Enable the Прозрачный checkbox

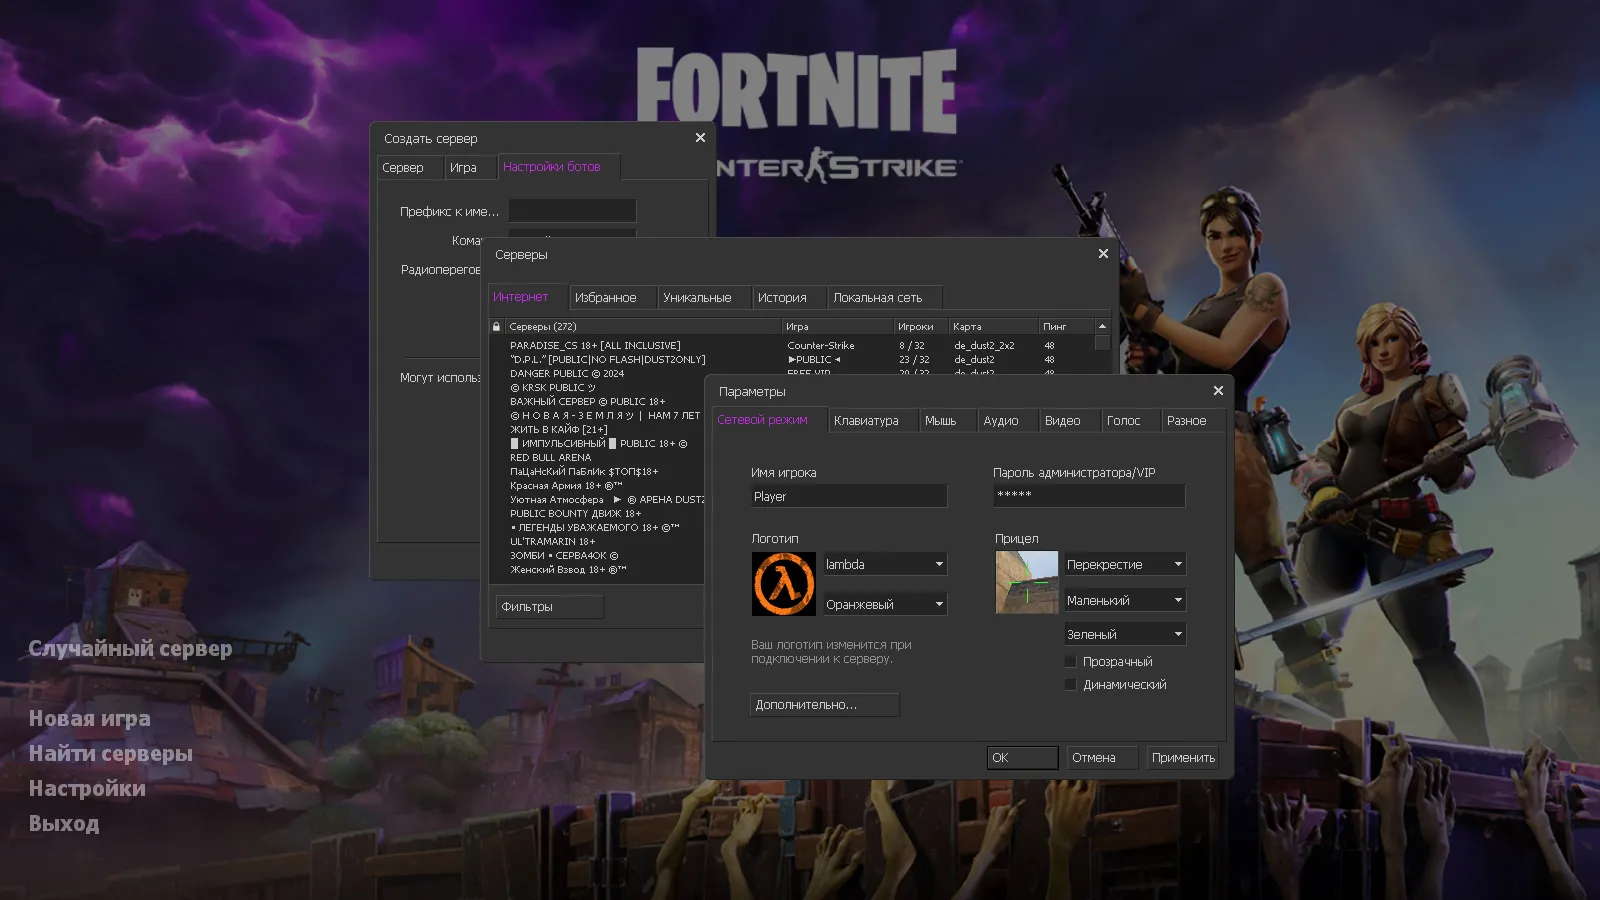click(x=1070, y=660)
